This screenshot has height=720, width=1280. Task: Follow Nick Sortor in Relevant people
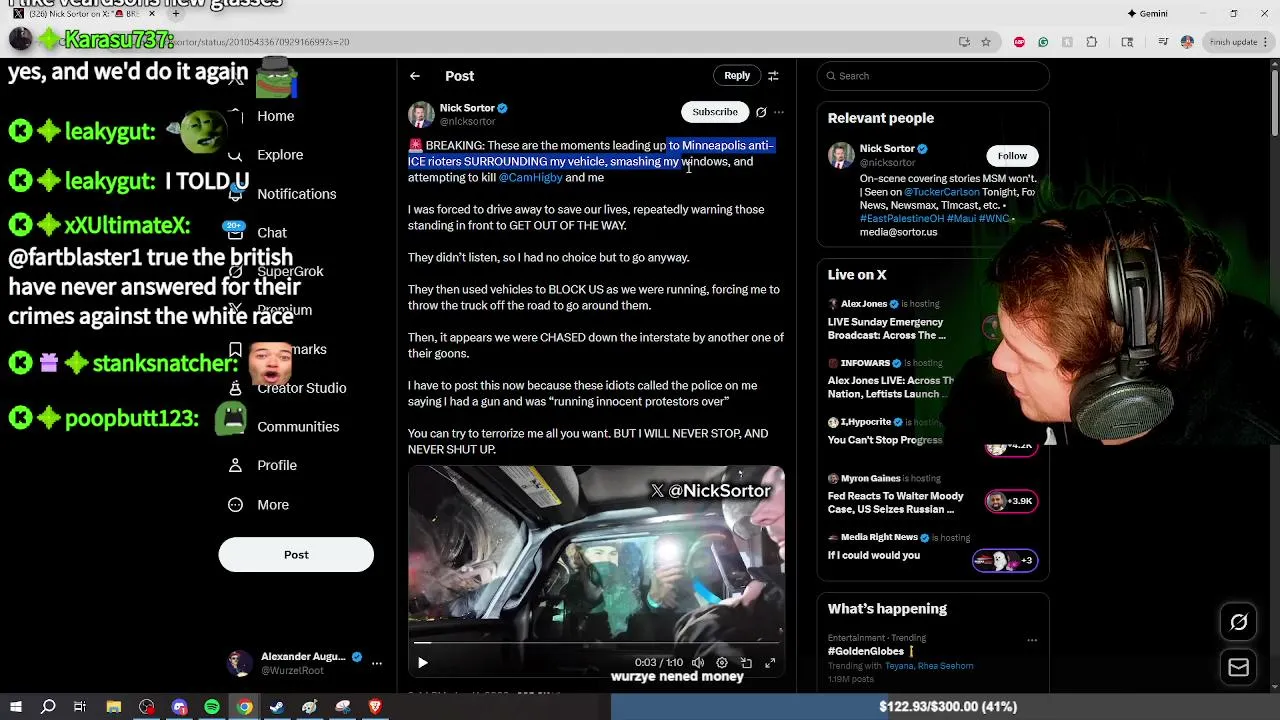coord(1012,156)
